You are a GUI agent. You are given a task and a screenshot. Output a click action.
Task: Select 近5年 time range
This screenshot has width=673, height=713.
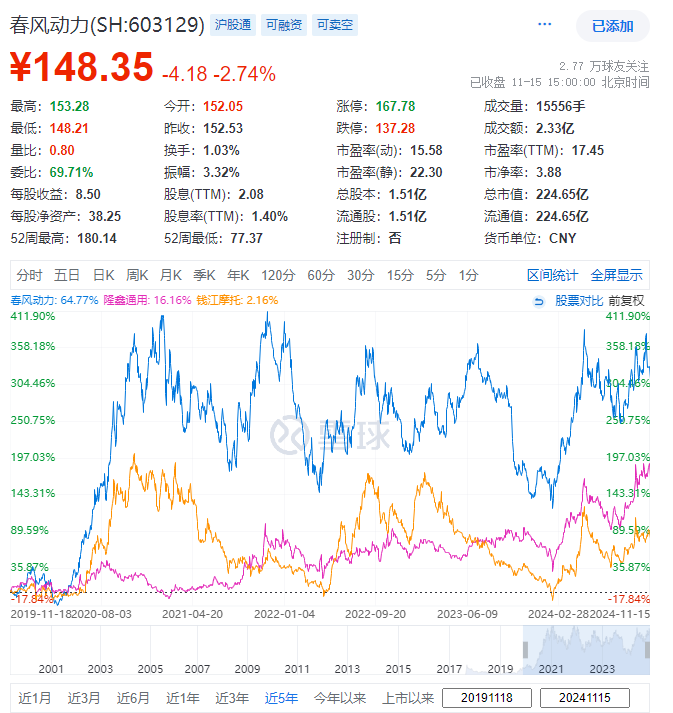tap(281, 698)
